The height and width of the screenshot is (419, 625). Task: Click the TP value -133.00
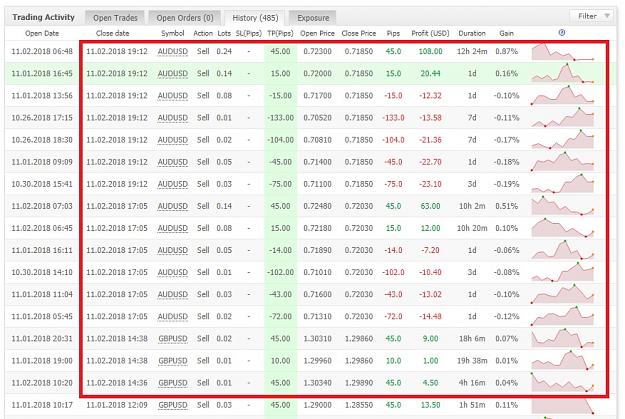280,118
